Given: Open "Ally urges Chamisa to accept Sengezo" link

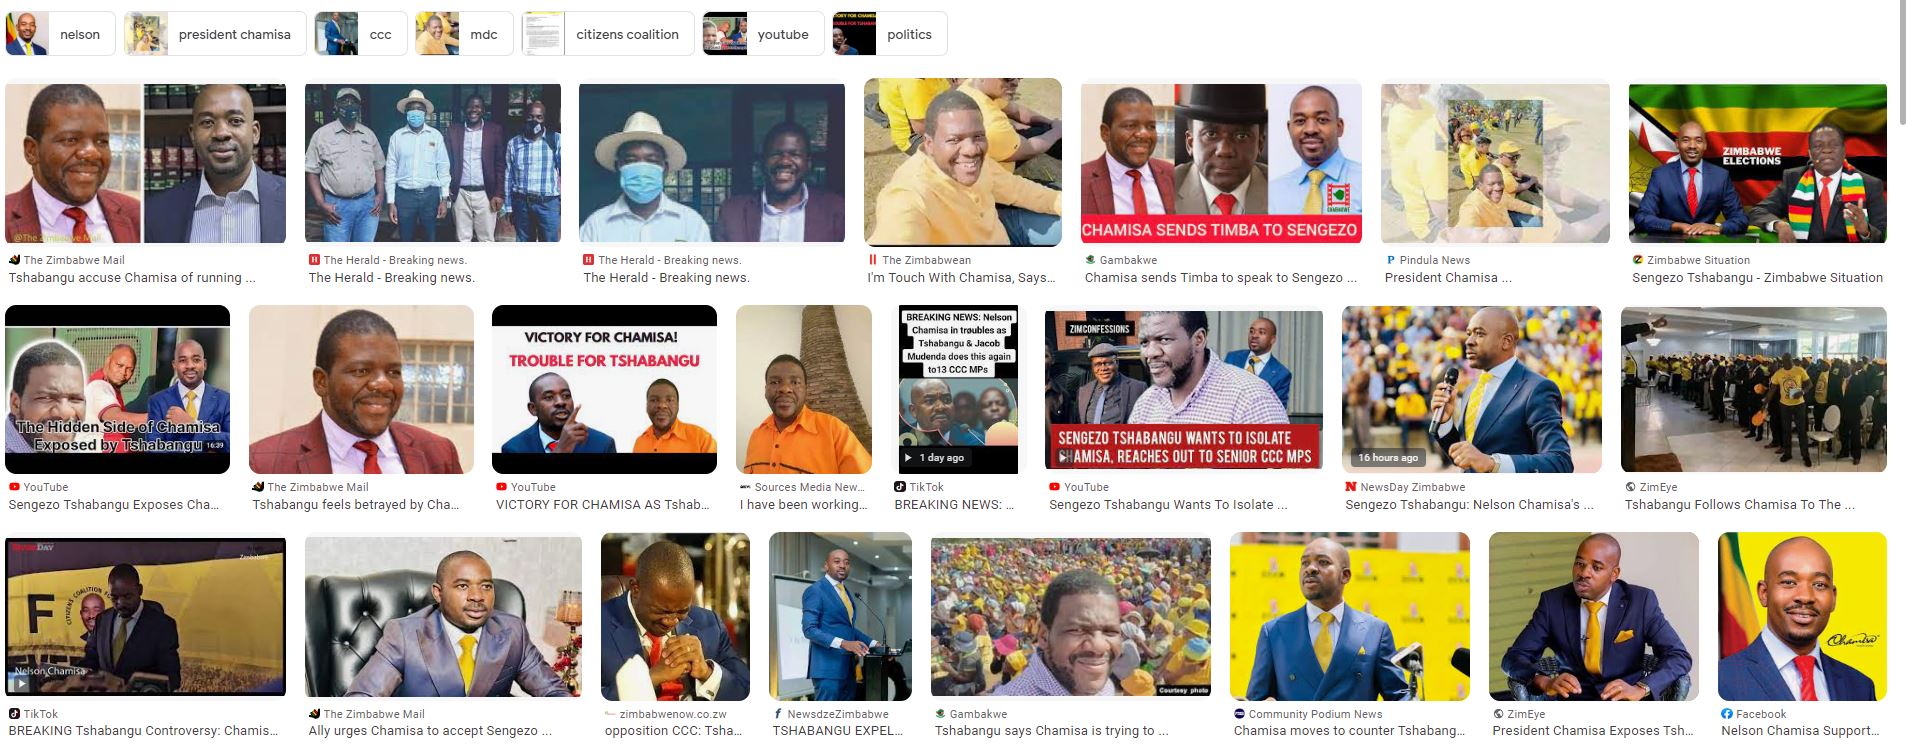Looking at the screenshot, I should [430, 731].
